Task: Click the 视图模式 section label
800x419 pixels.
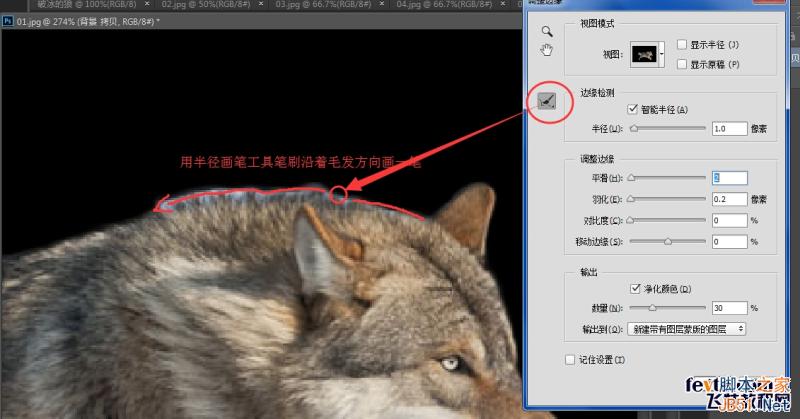Action: click(x=597, y=23)
